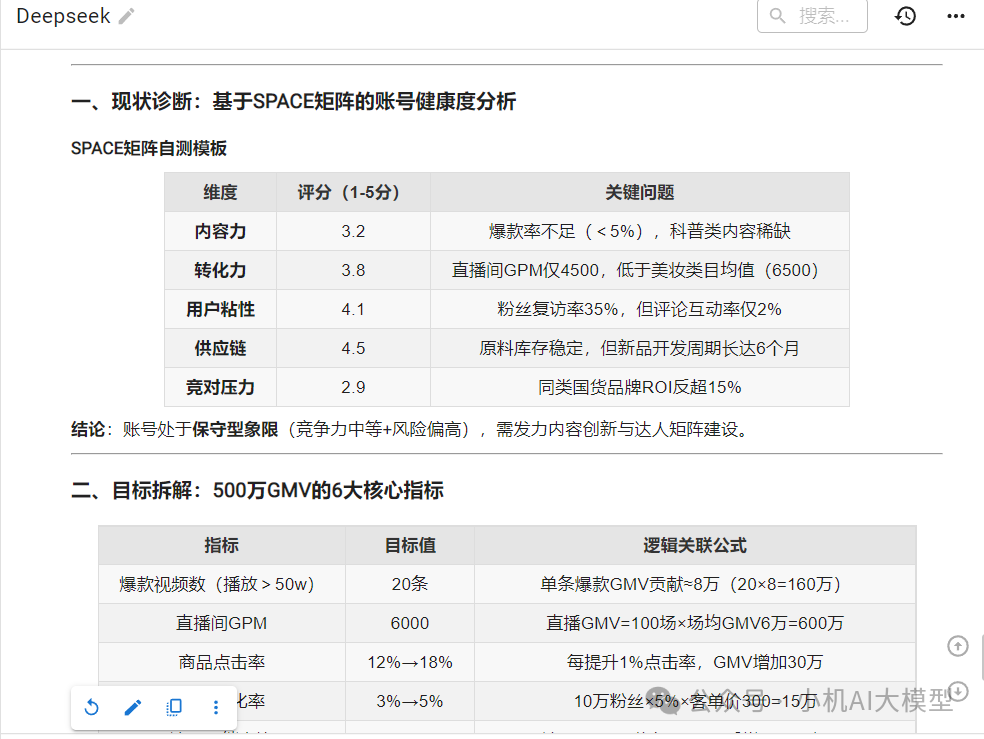Click the bold text 保守型象限
Image resolution: width=984 pixels, height=739 pixels.
click(235, 430)
